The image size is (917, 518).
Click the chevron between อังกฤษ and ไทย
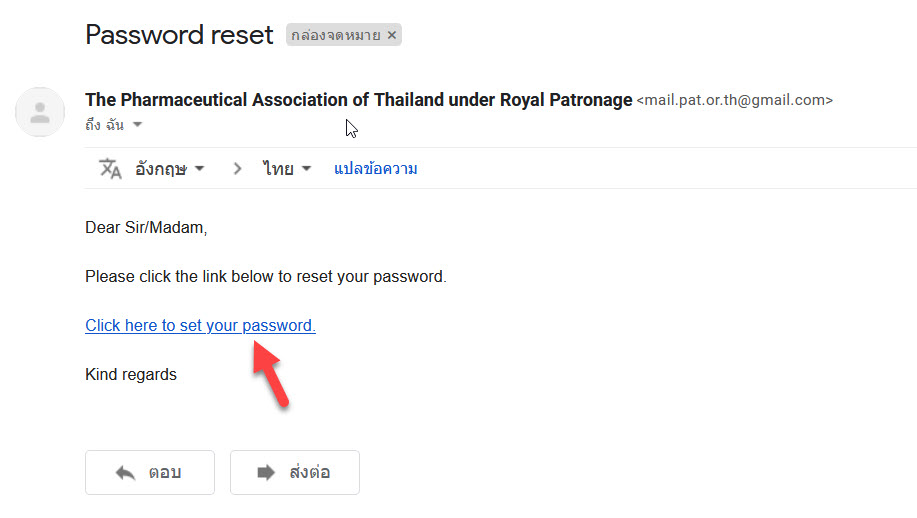tap(237, 169)
